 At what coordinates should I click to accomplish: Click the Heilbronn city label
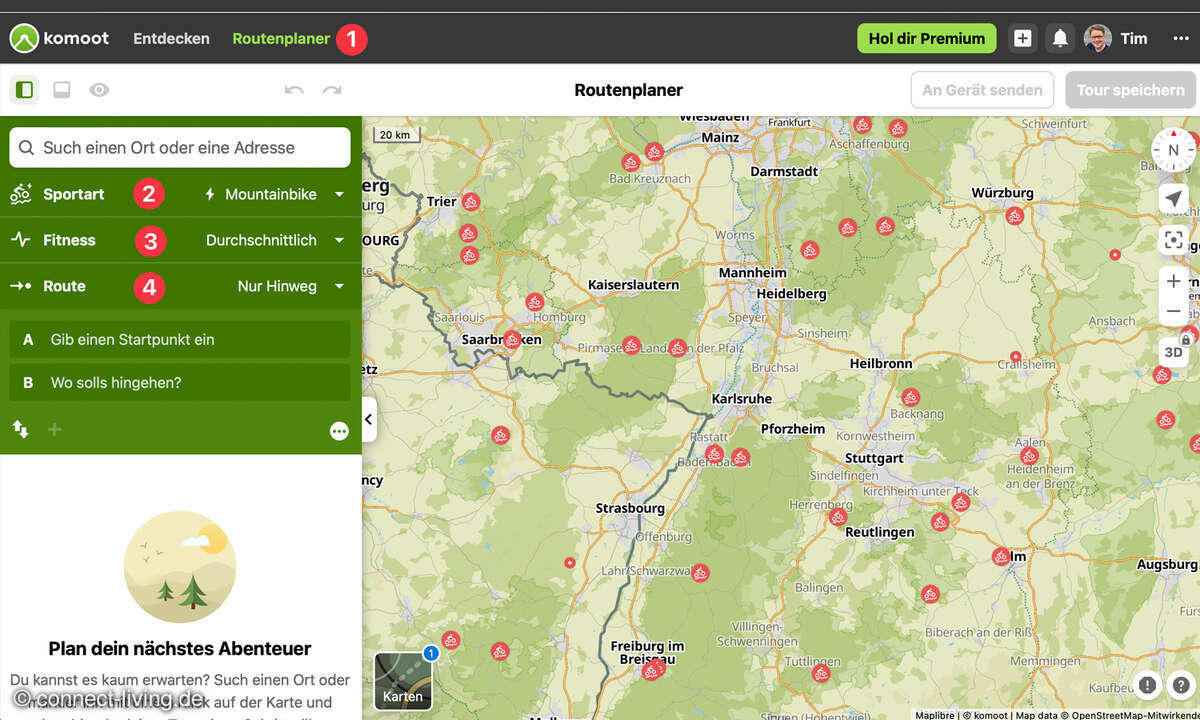coord(881,364)
